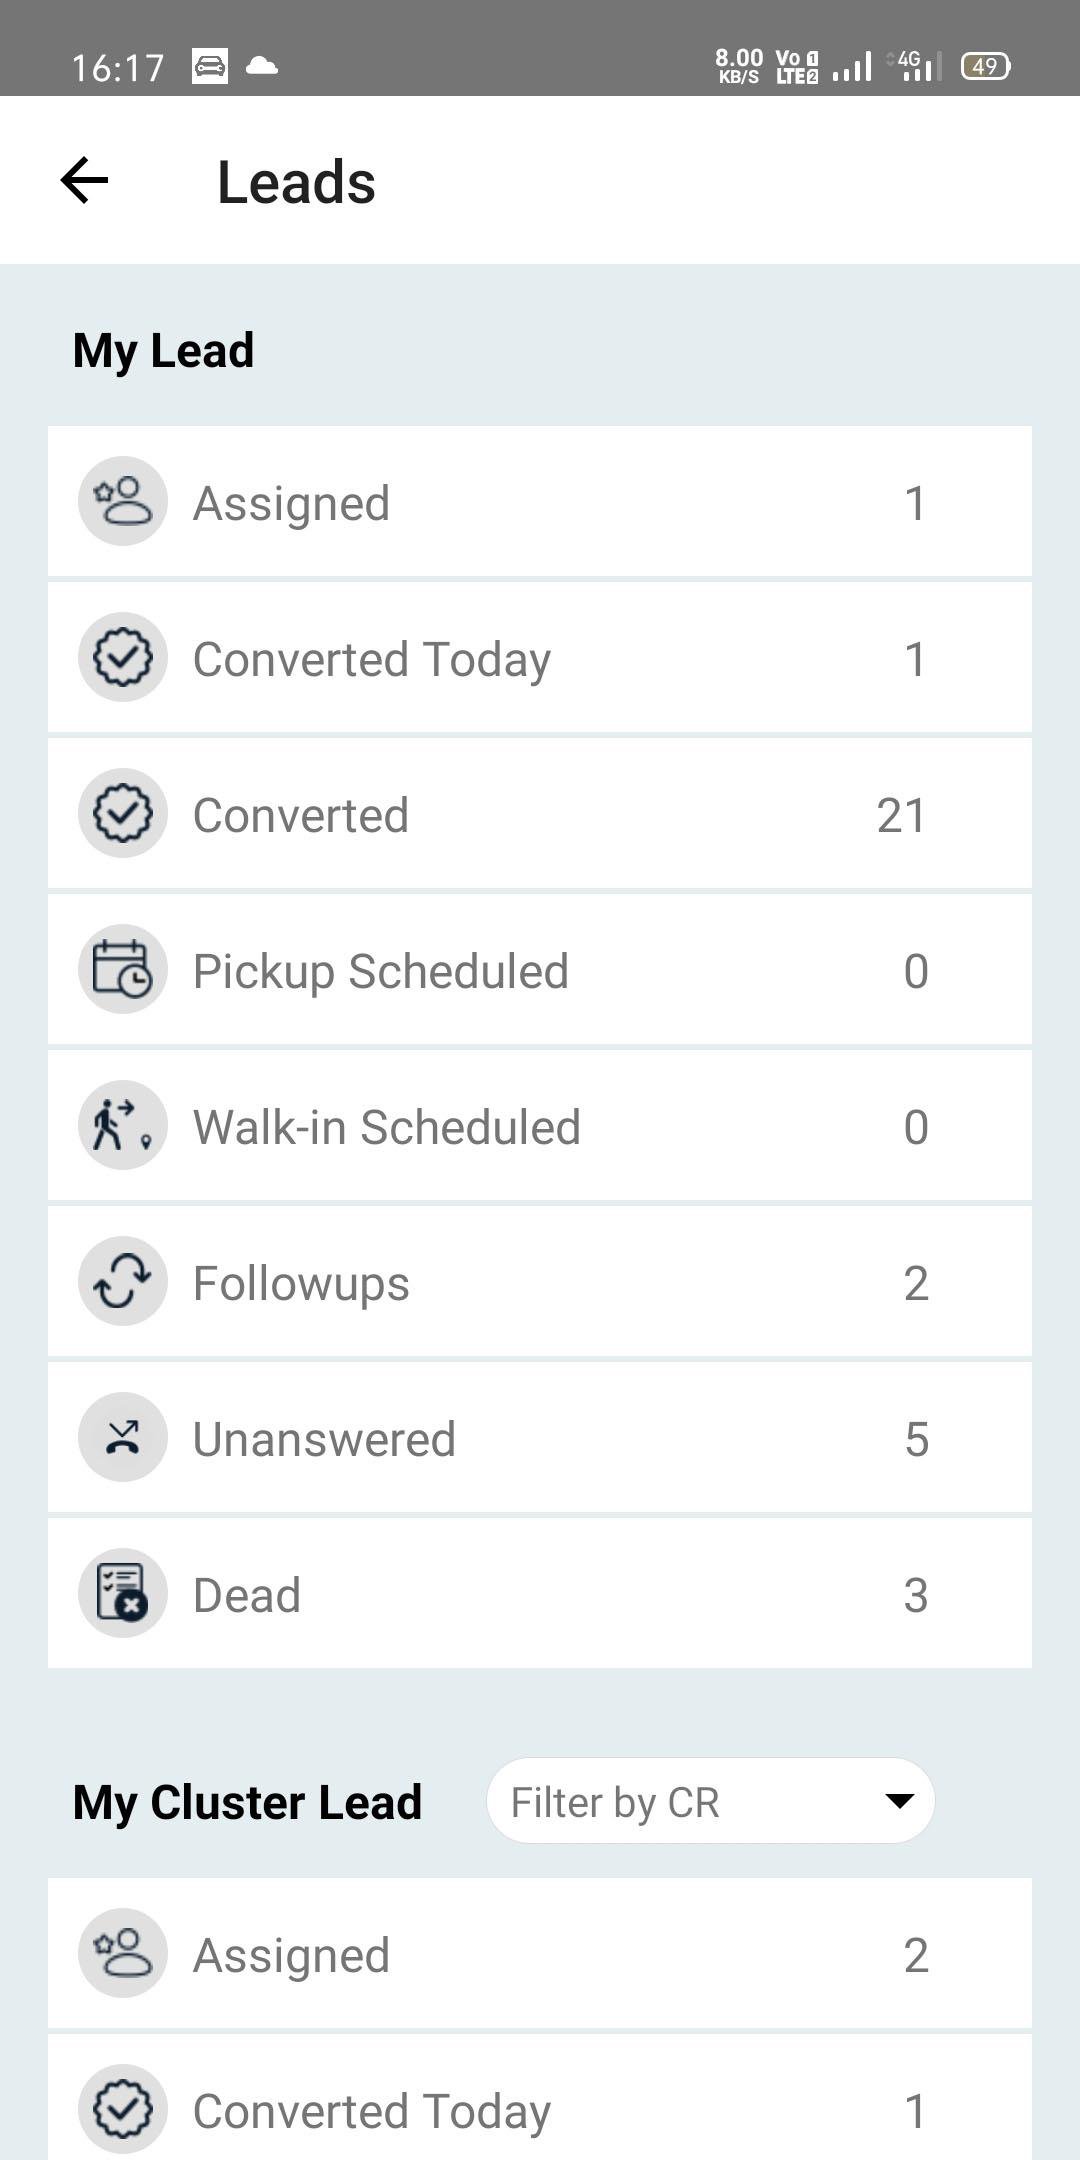Tap the Unanswered missed call icon
The image size is (1080, 2160).
[x=122, y=1437]
